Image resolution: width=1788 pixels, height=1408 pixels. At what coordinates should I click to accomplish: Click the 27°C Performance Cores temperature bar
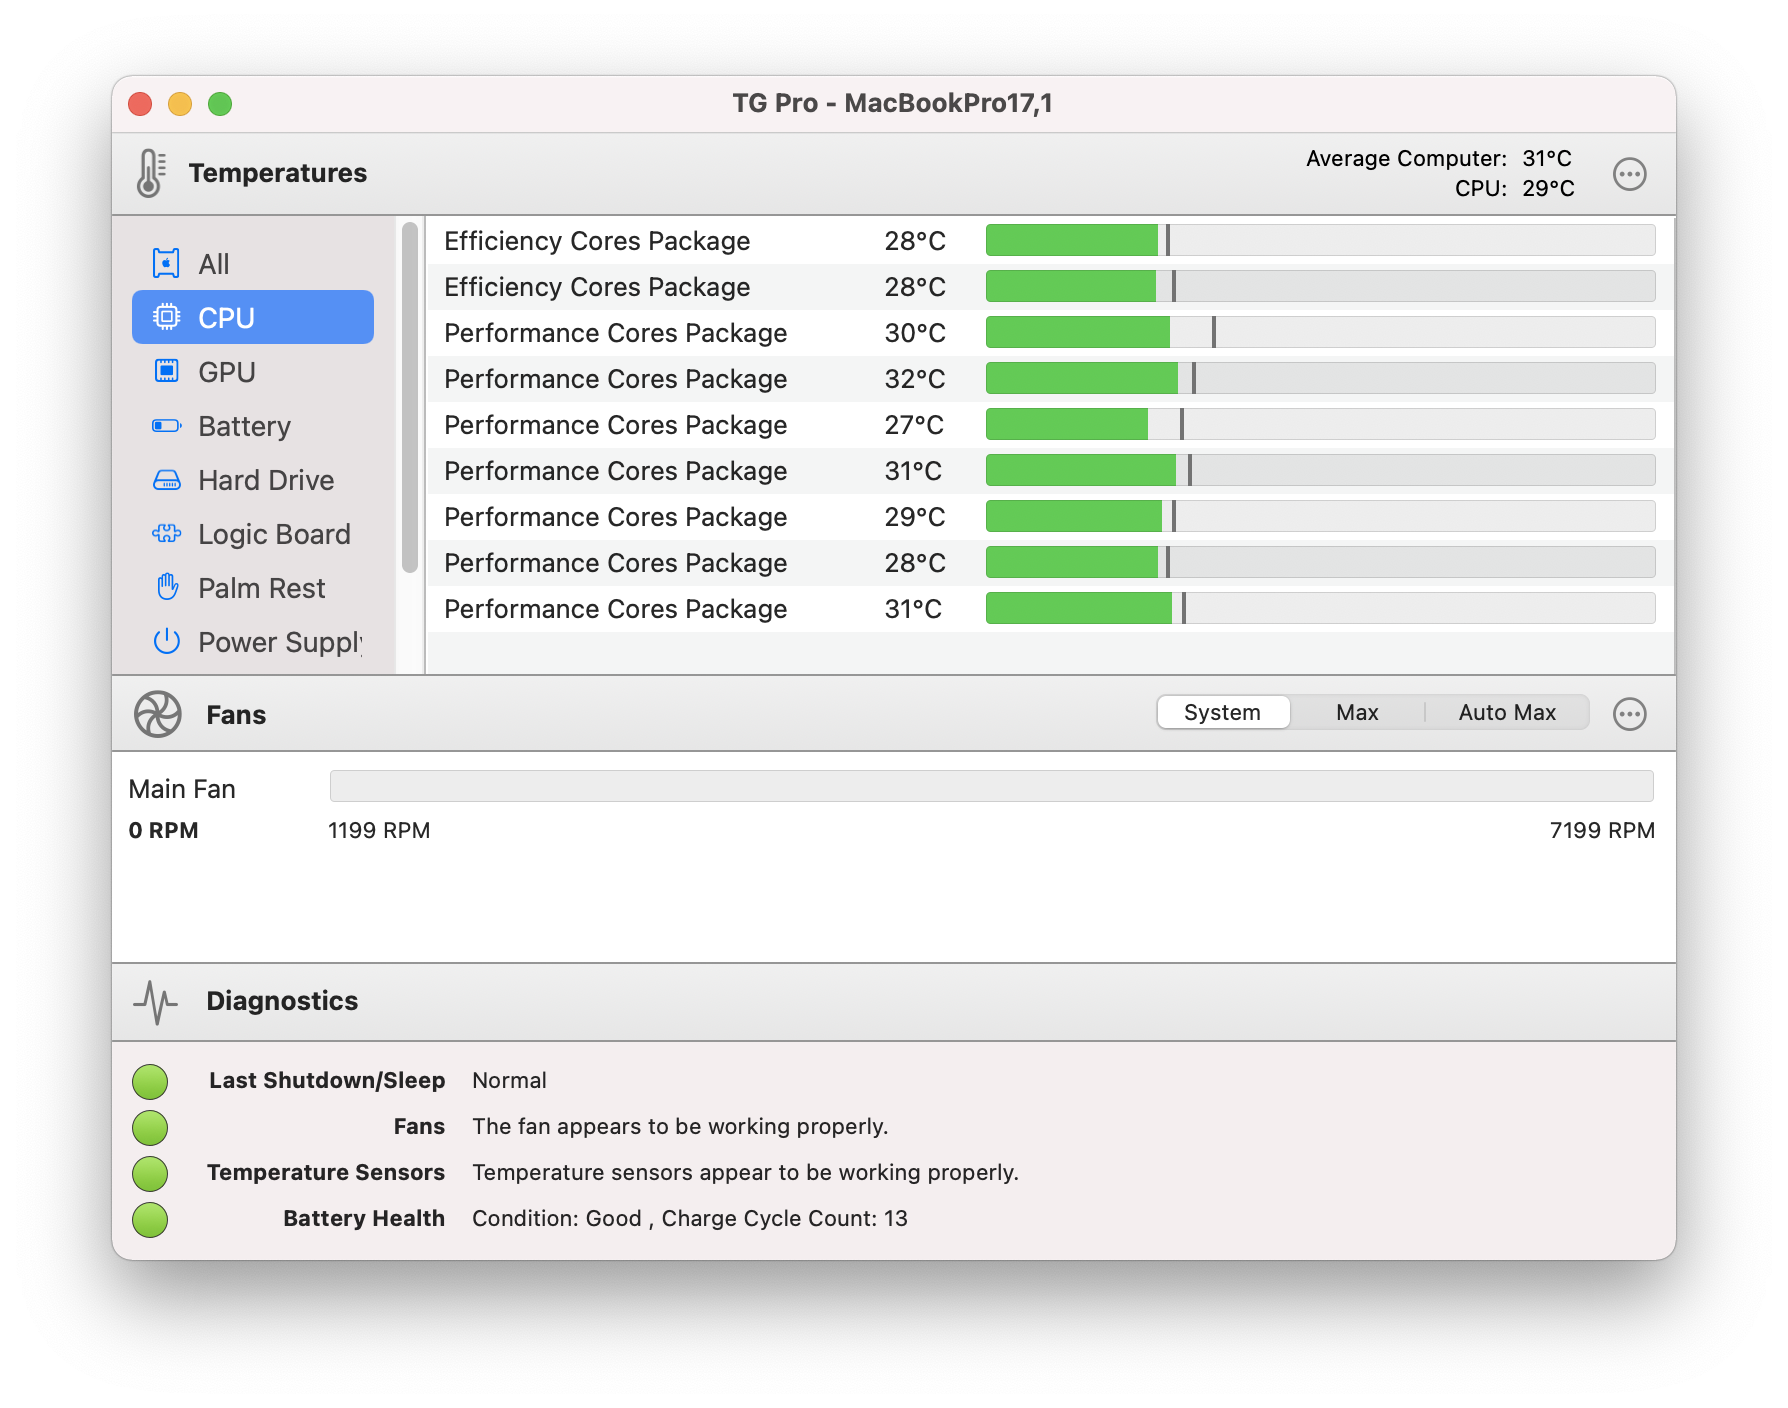pos(1320,424)
